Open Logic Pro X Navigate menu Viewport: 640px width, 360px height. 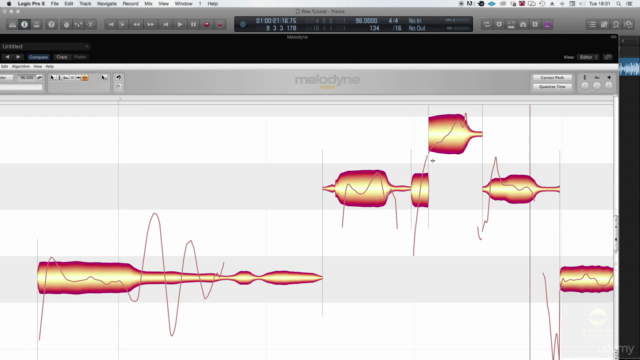107,4
